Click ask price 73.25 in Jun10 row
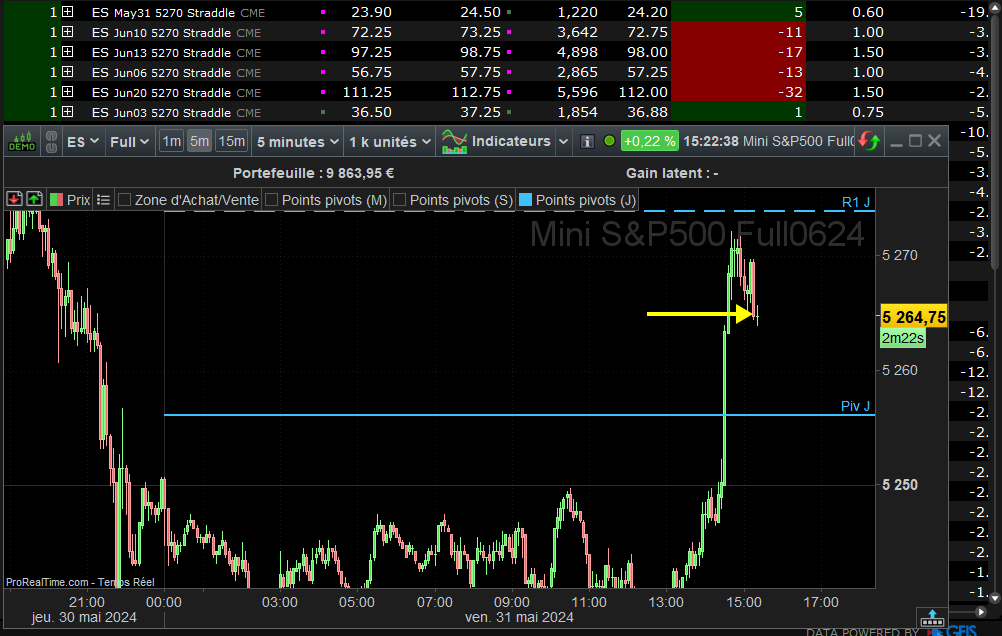 (x=481, y=32)
